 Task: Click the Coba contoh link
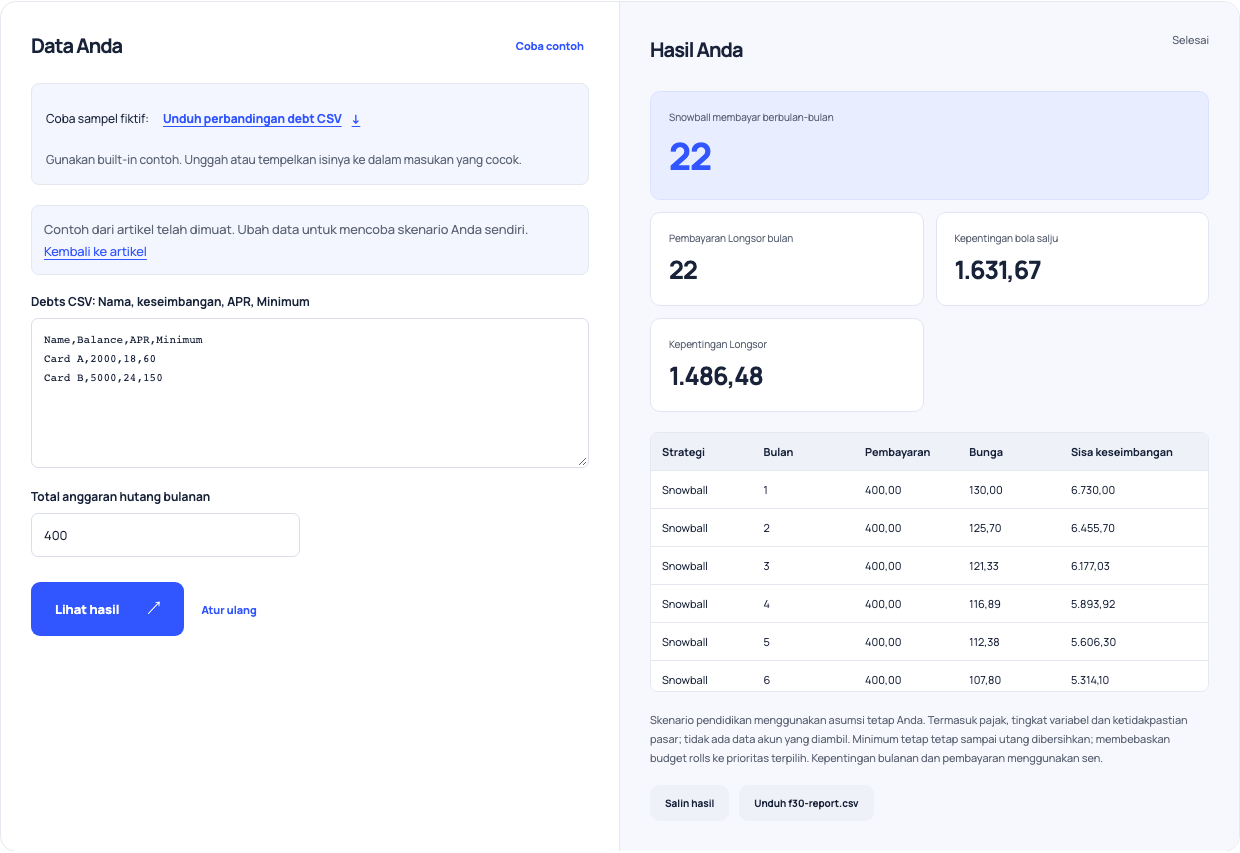(x=549, y=46)
